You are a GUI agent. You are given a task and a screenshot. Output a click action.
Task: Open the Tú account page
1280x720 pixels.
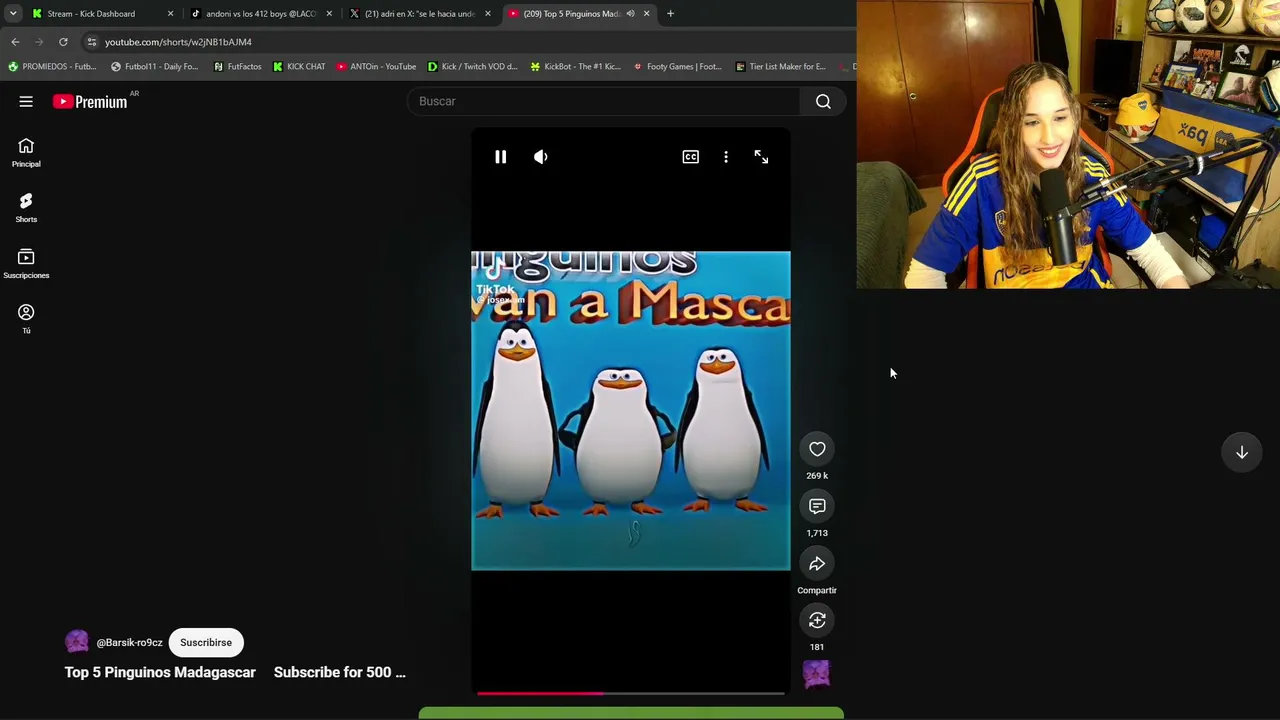26,320
